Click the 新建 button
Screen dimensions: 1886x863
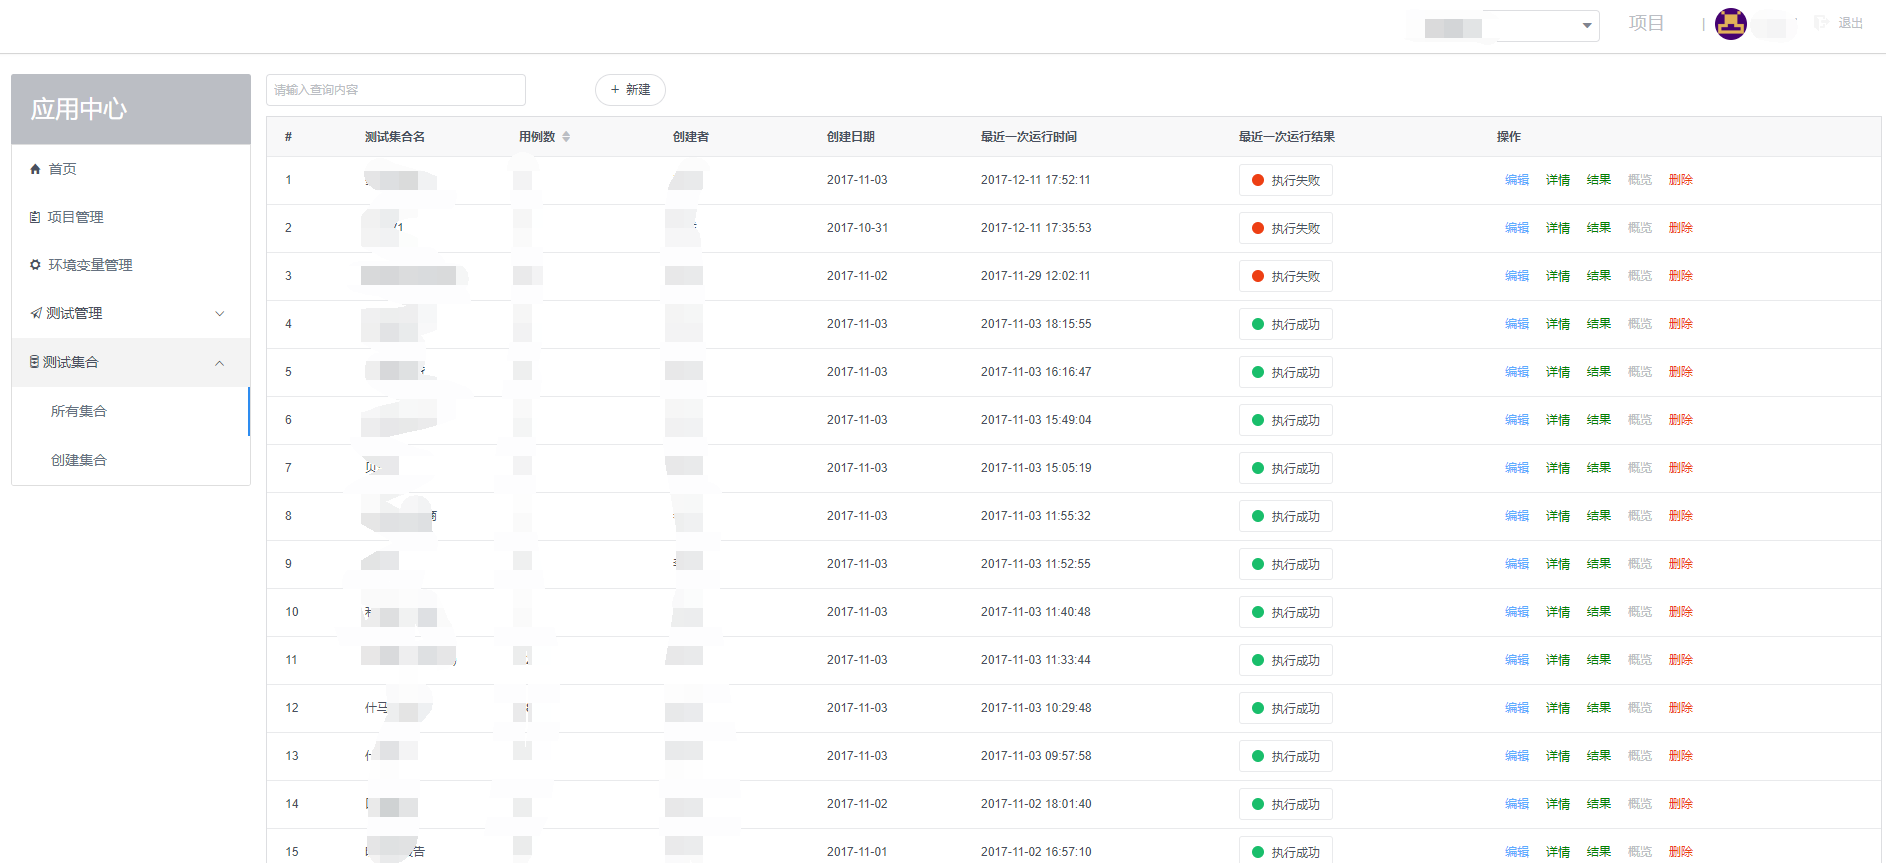(x=630, y=90)
